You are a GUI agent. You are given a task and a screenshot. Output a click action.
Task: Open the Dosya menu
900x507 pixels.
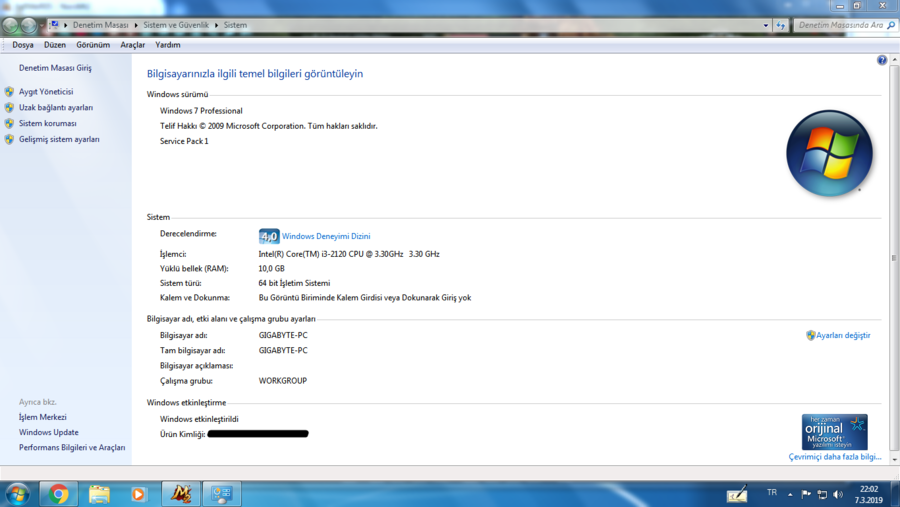23,45
